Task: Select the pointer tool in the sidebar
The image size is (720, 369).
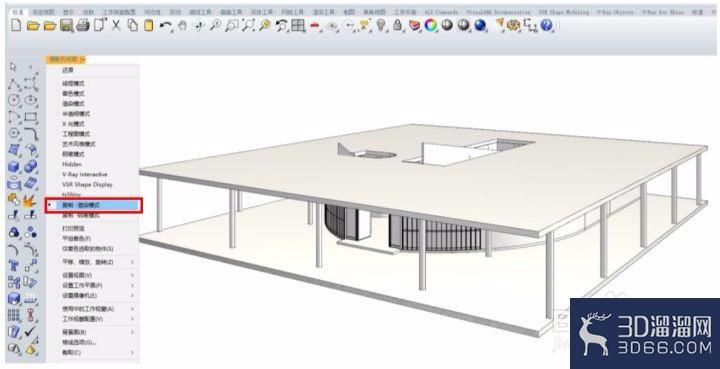Action: pyautogui.click(x=13, y=67)
